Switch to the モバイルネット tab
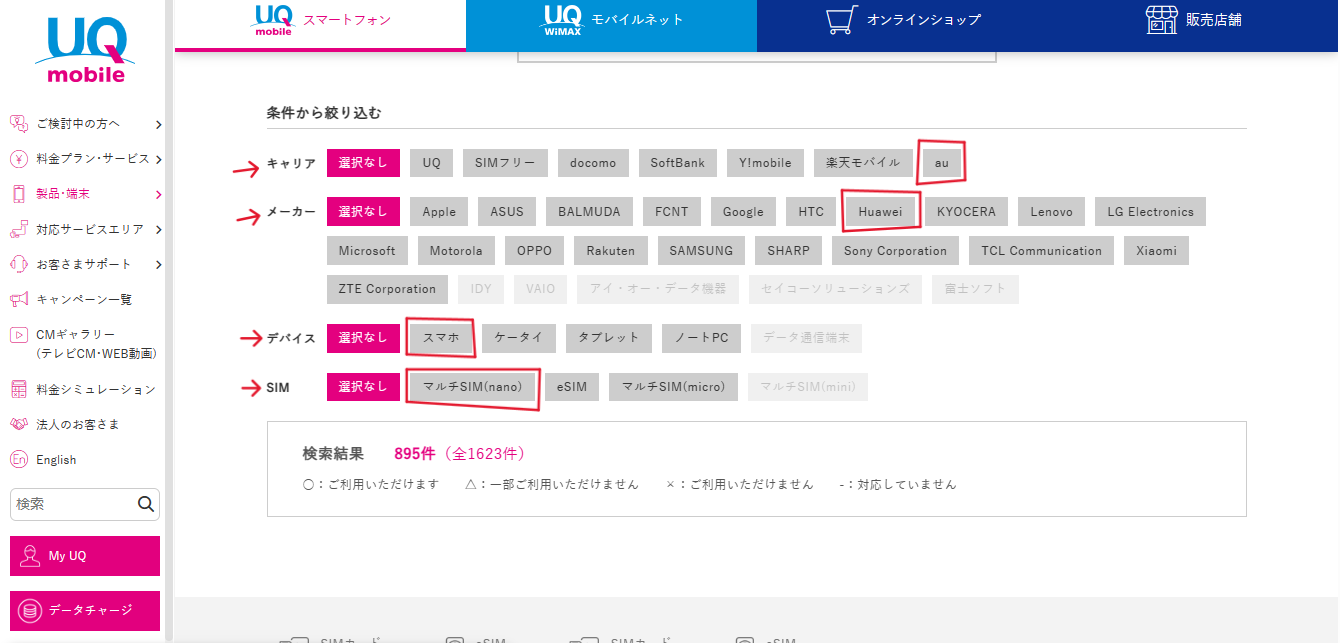Viewport: 1340px width, 643px height. click(x=611, y=25)
